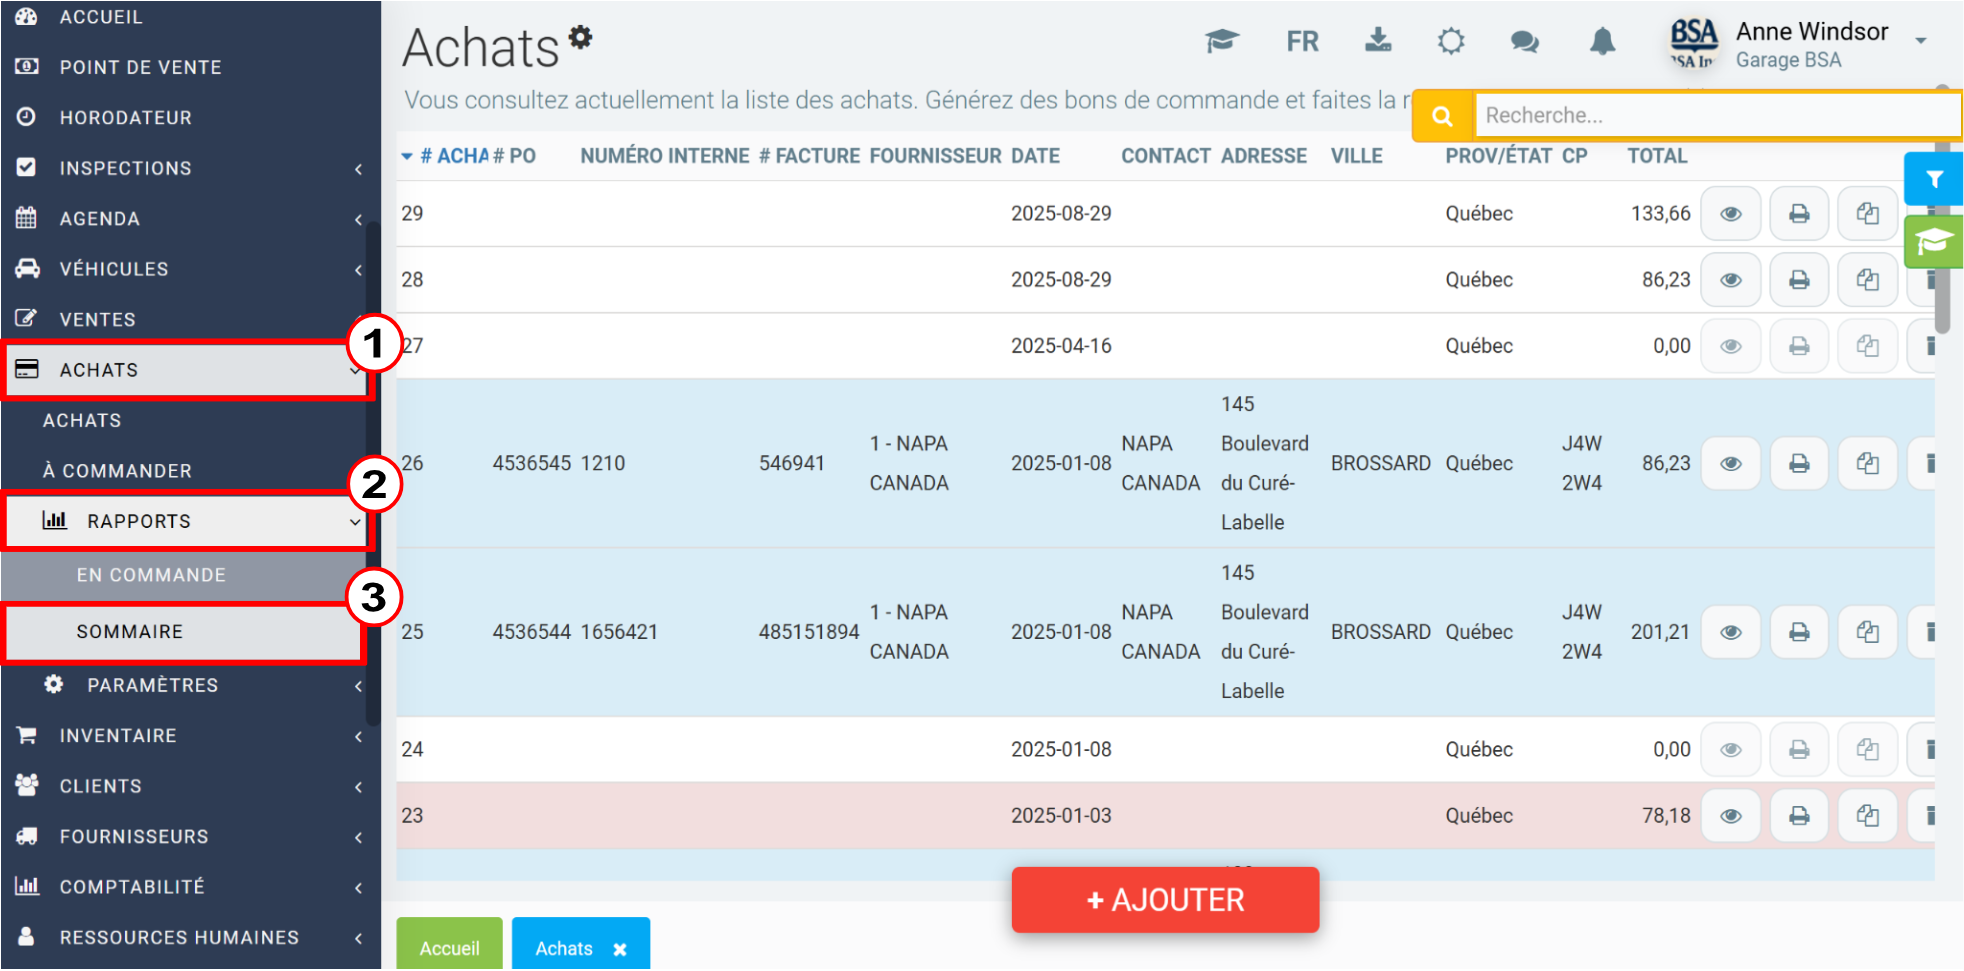This screenshot has height=971, width=1964.
Task: Collapse the Rapports submenu
Action: click(186, 521)
